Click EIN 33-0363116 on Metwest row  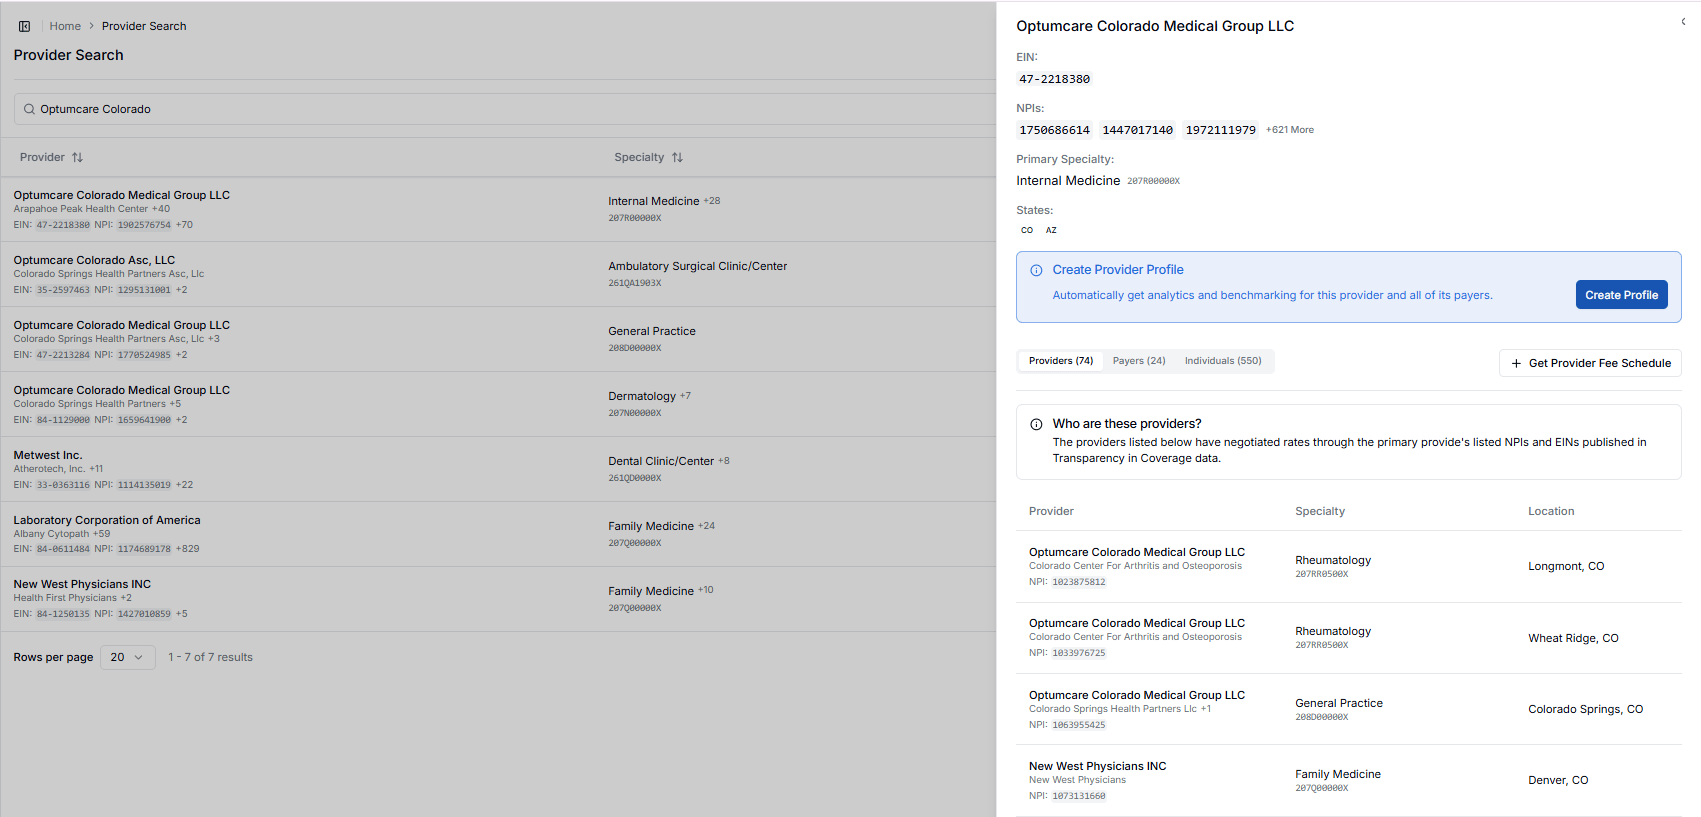(x=63, y=485)
